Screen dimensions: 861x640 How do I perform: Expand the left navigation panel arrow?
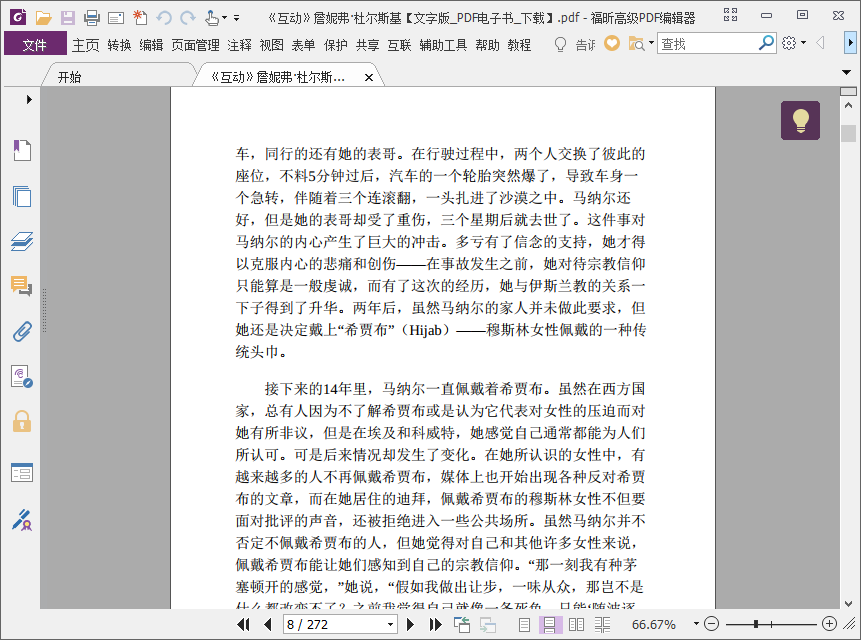pos(29,99)
